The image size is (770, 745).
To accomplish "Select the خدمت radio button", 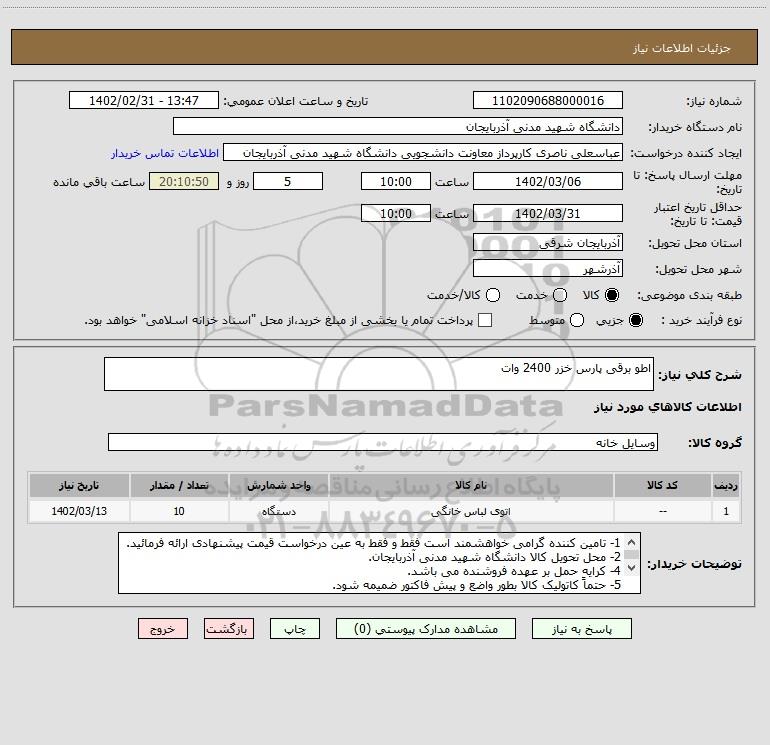I will tap(560, 295).
